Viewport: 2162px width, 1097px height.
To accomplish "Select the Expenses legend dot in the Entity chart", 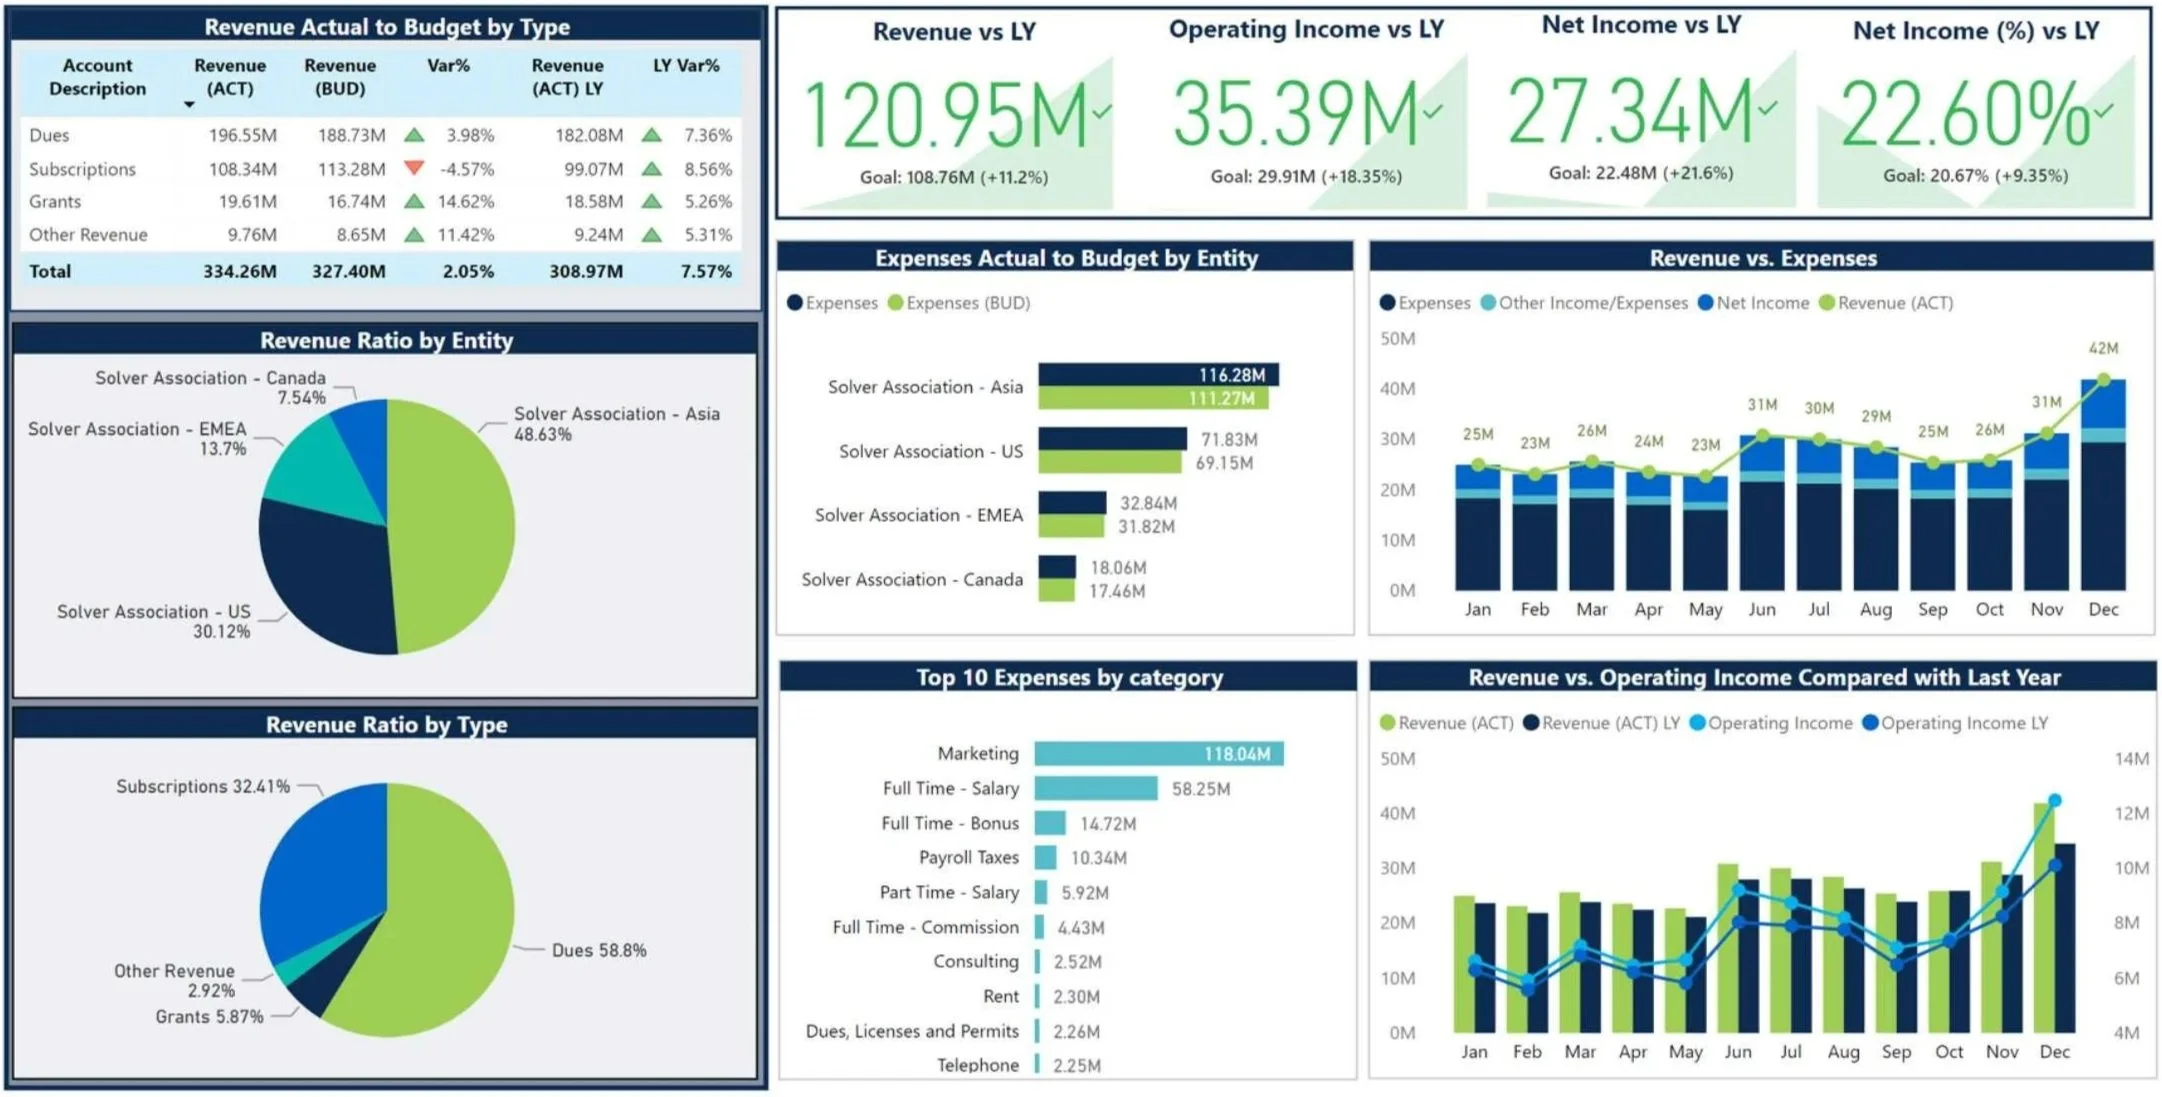I will coord(795,302).
